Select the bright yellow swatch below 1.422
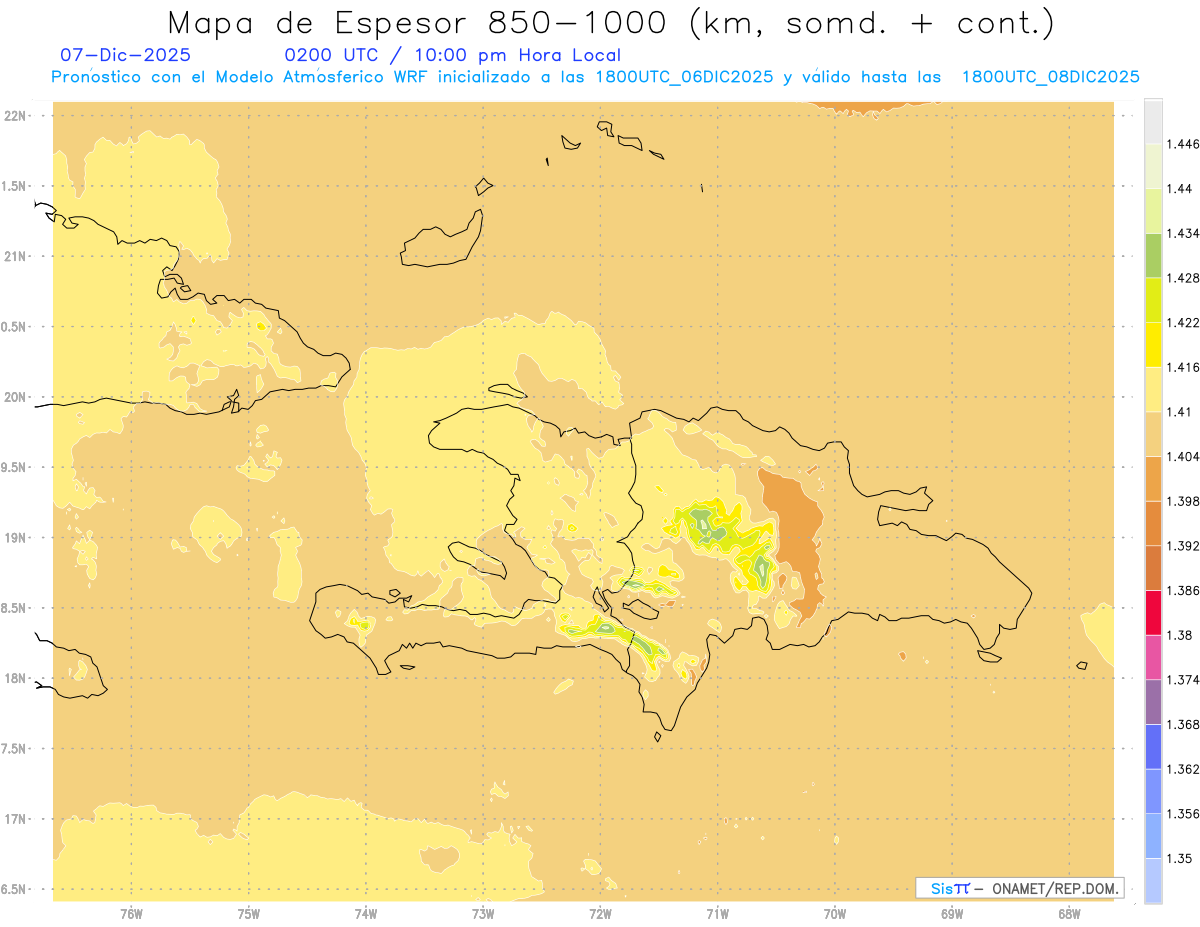The image size is (1200, 927). point(1154,344)
